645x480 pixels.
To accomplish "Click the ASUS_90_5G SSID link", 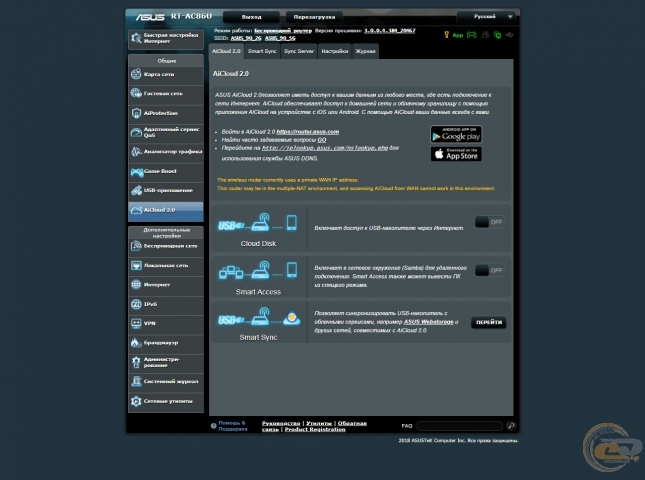I will click(x=280, y=38).
